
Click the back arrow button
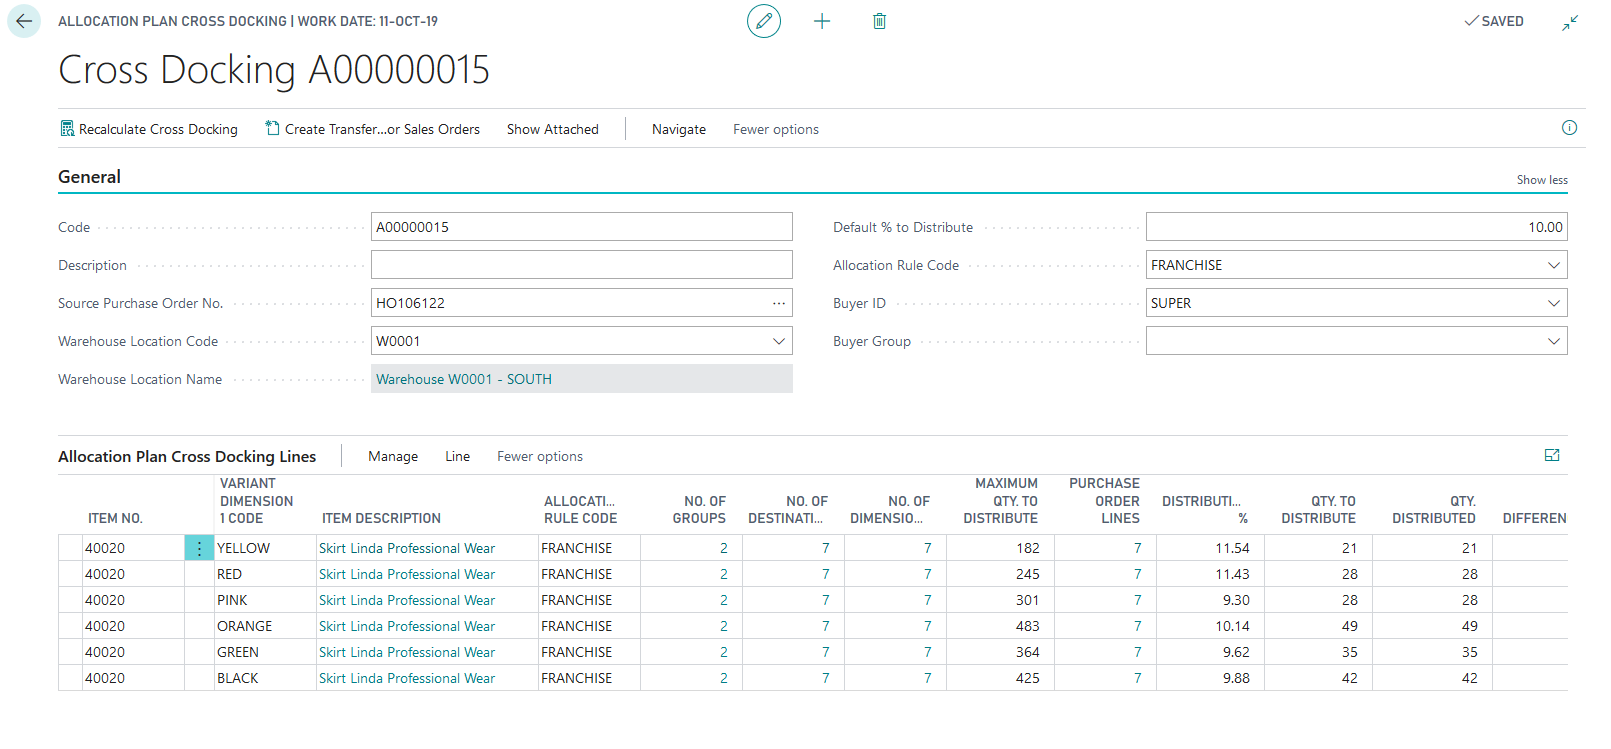24,21
